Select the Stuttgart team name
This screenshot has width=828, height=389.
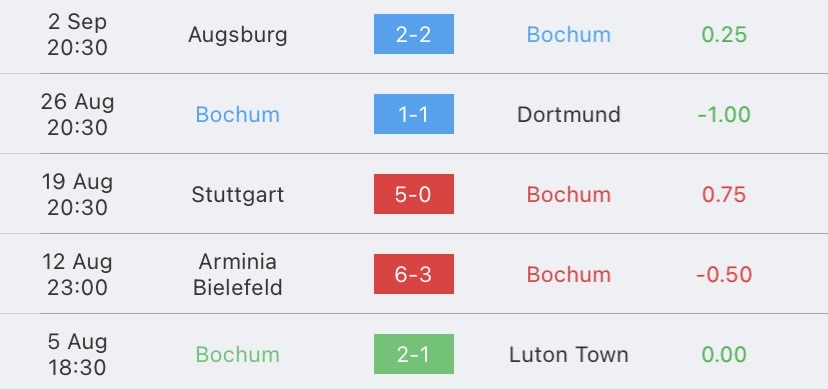238,195
